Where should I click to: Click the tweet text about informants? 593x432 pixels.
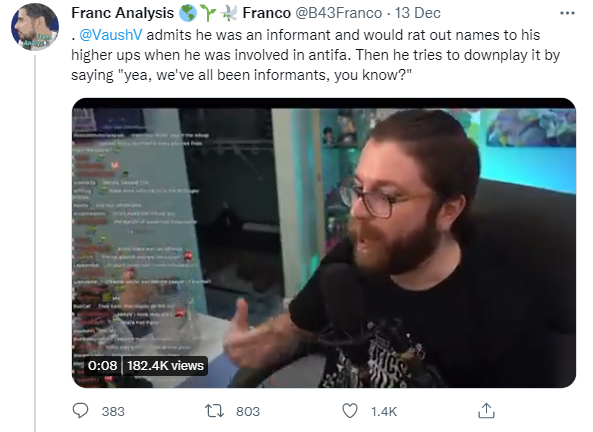tap(315, 55)
